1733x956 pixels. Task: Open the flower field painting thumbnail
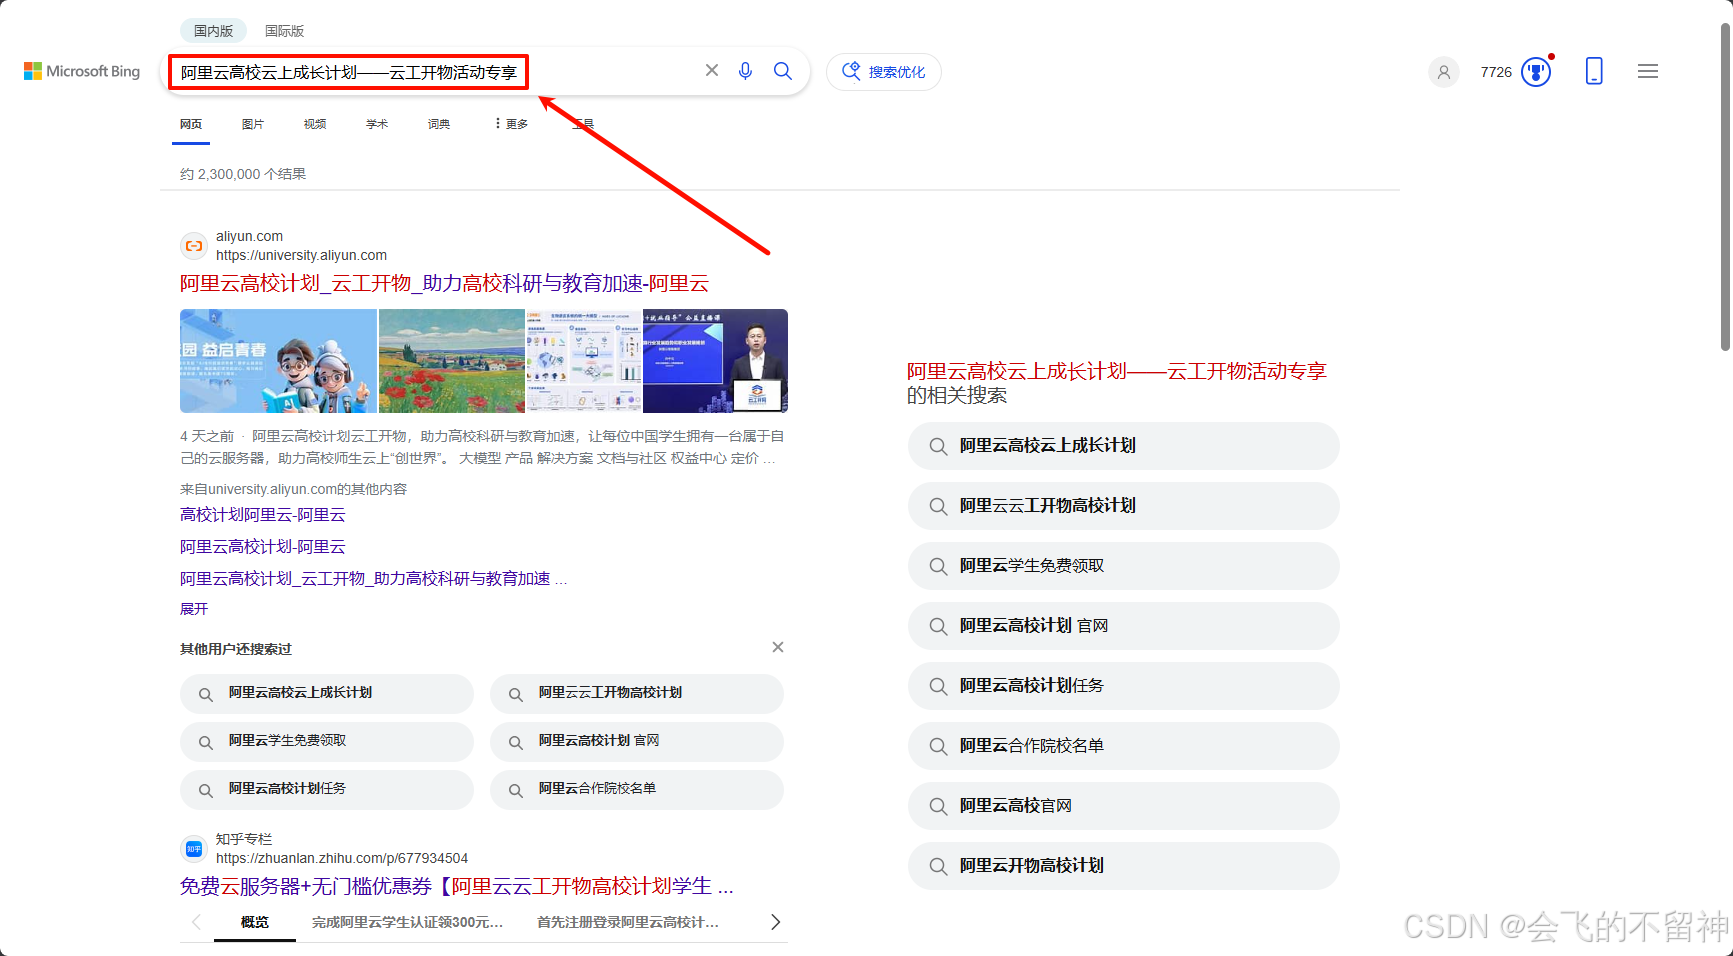pyautogui.click(x=452, y=361)
